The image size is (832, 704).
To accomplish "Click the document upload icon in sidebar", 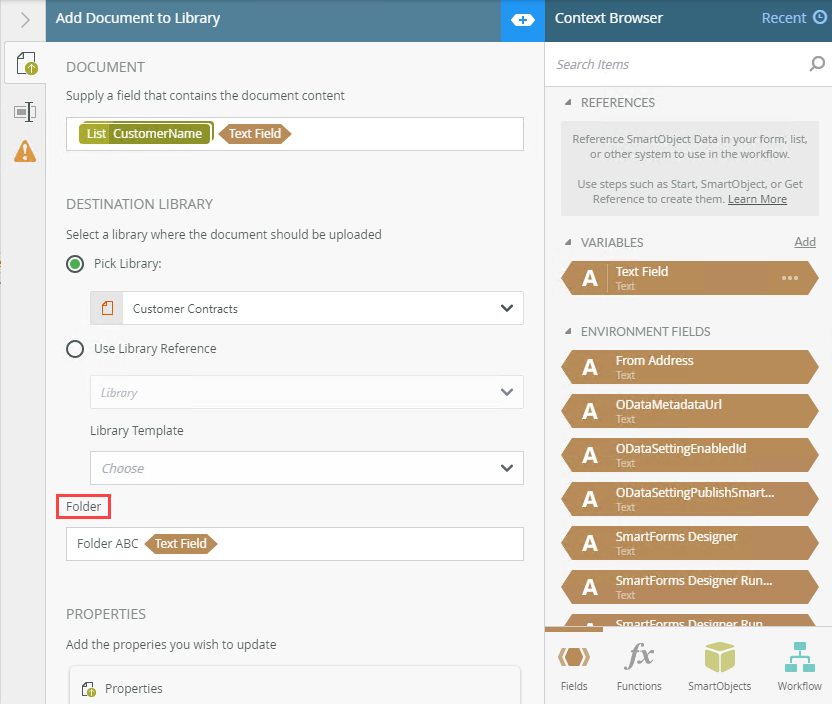I will [x=26, y=65].
